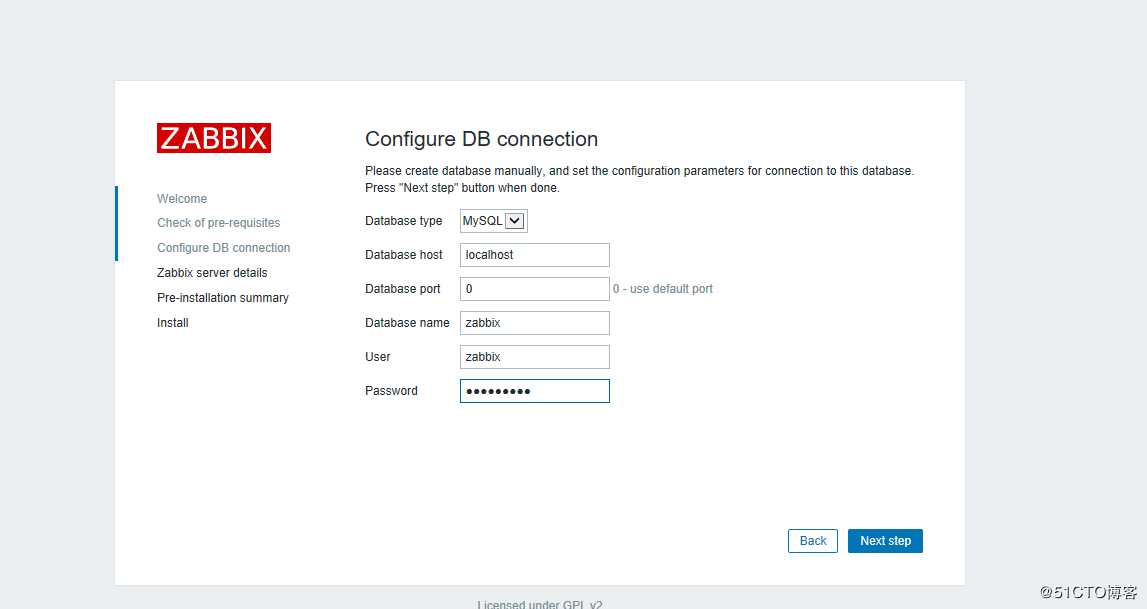Select Configure DB connection step in sidebar
Screen dimensions: 1147x609
click(224, 248)
